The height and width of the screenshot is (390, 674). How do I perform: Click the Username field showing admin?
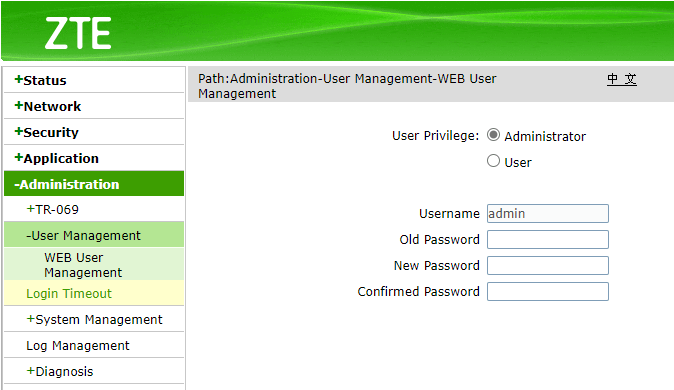(548, 213)
